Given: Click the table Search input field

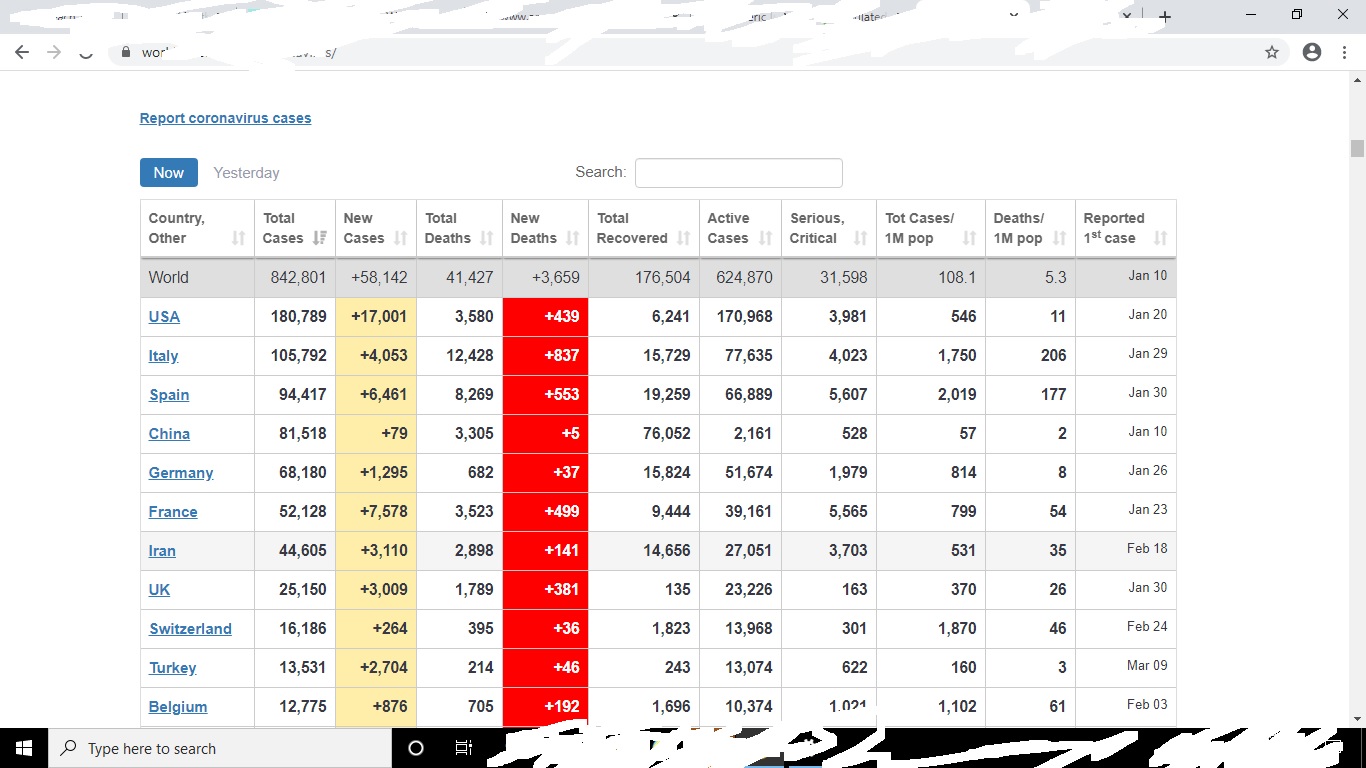Looking at the screenshot, I should (738, 173).
